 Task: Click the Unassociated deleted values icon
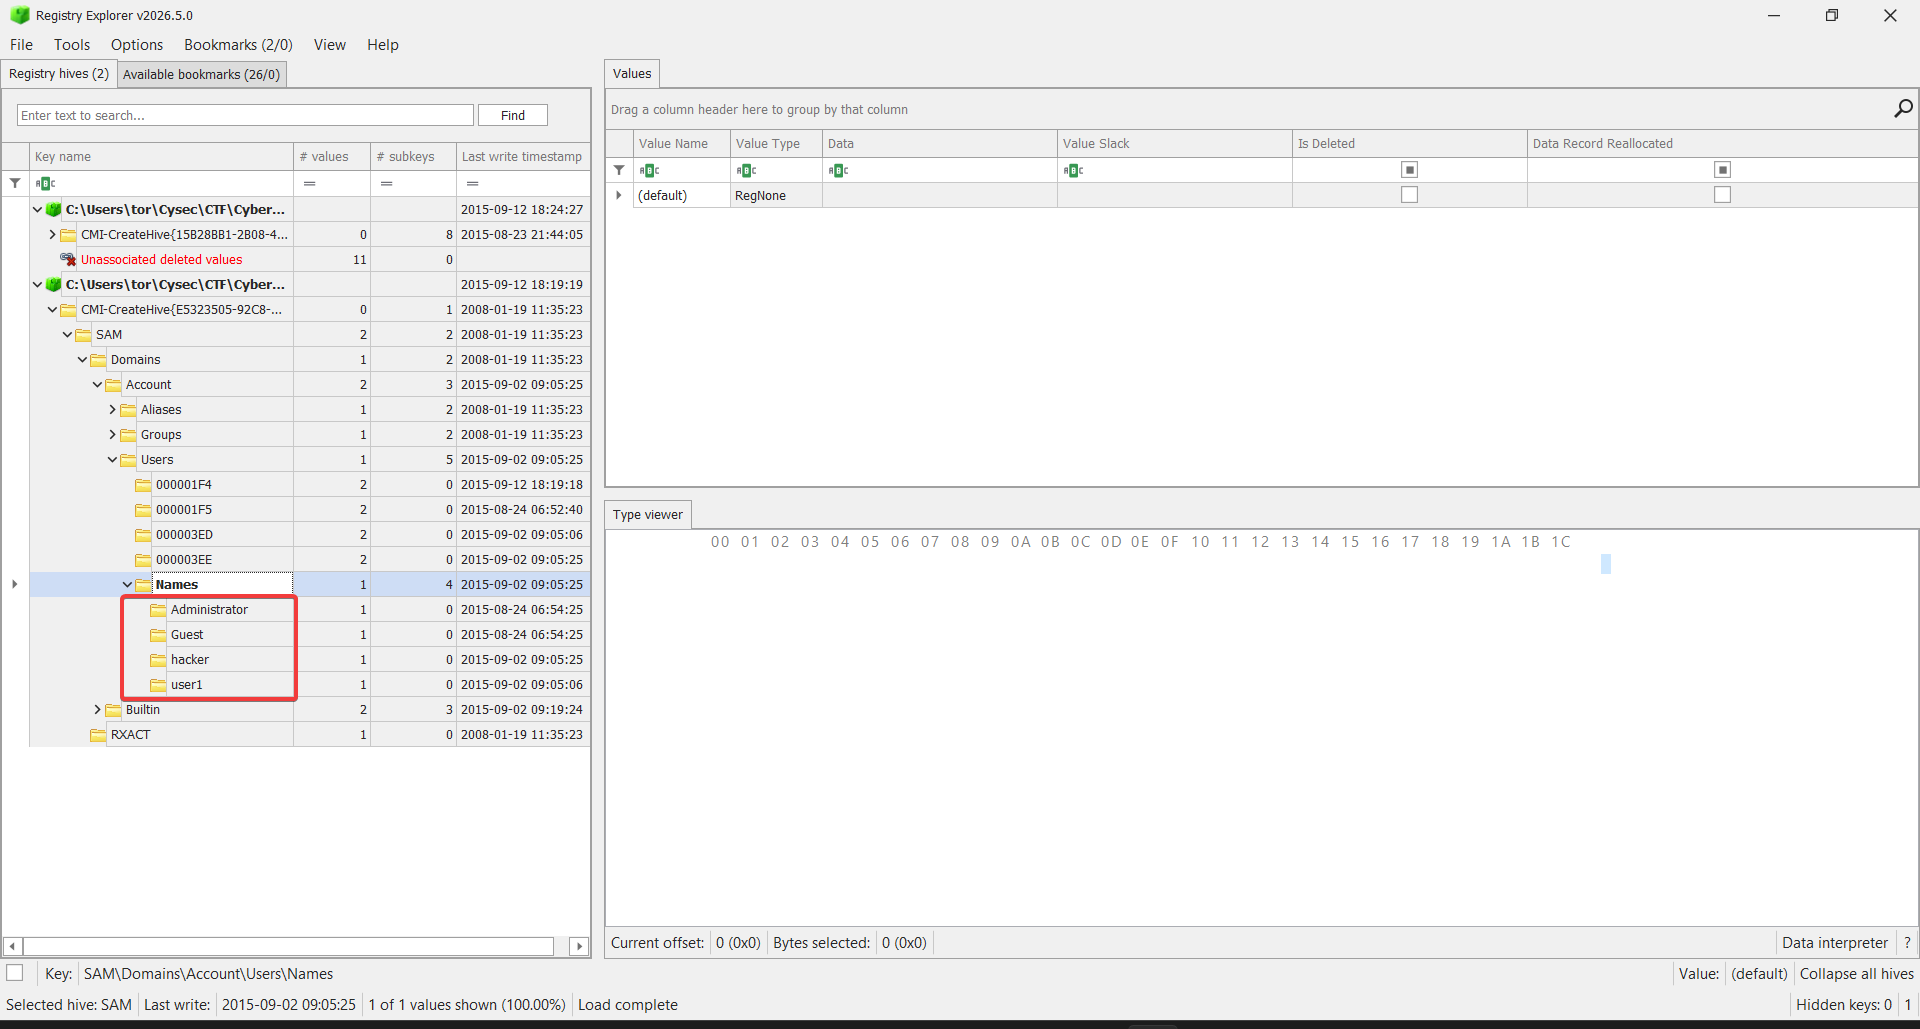click(x=68, y=259)
